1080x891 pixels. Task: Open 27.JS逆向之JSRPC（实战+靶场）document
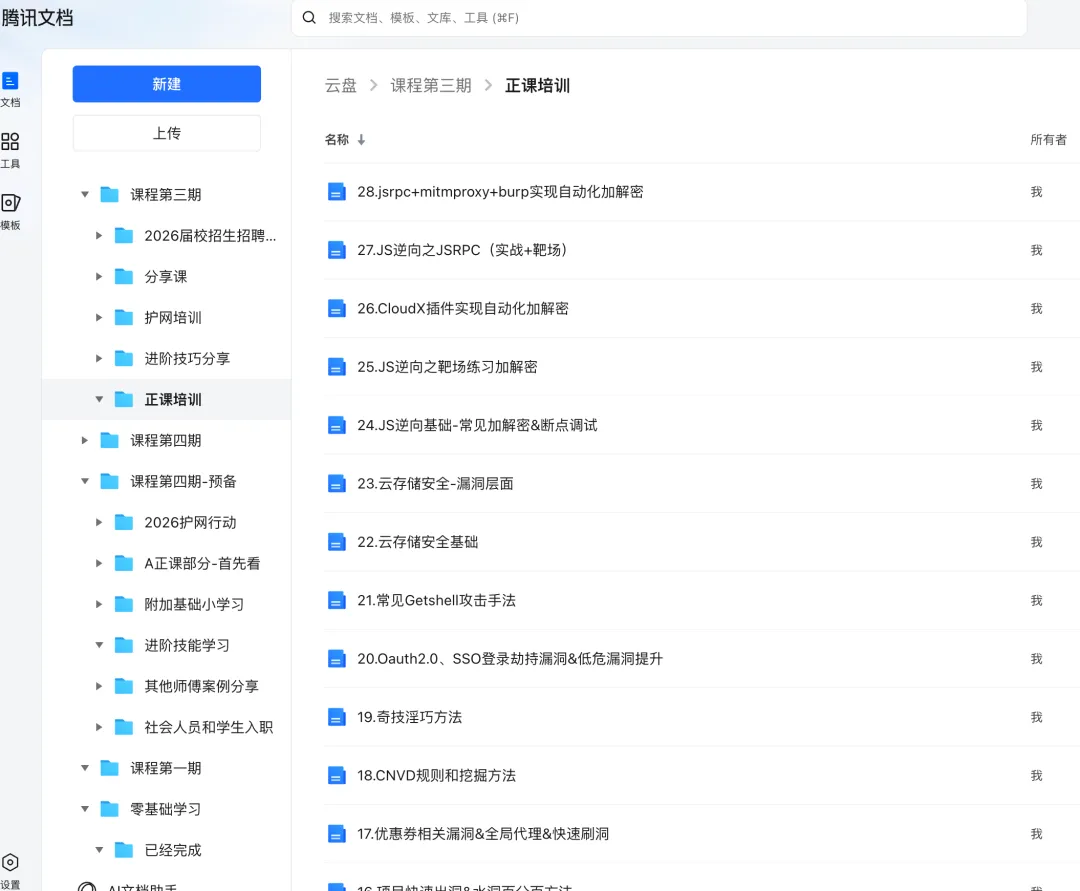[x=465, y=250]
